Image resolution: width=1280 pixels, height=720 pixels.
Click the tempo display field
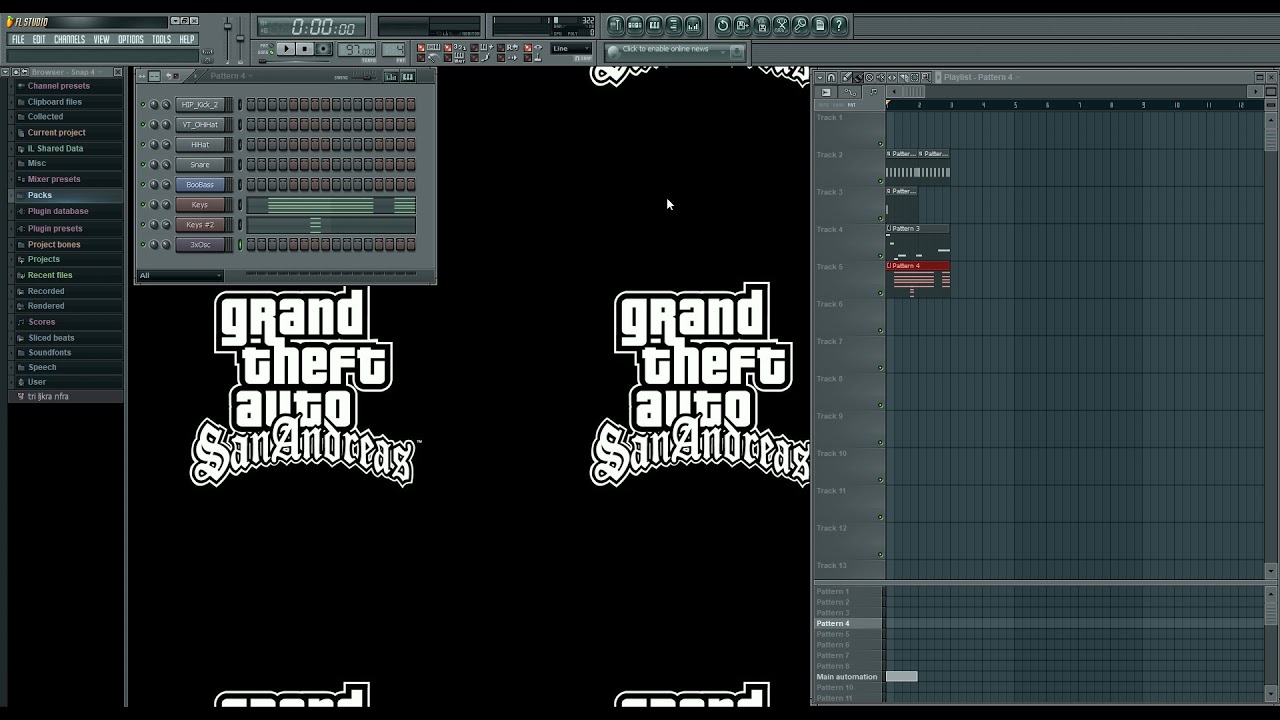(x=356, y=50)
